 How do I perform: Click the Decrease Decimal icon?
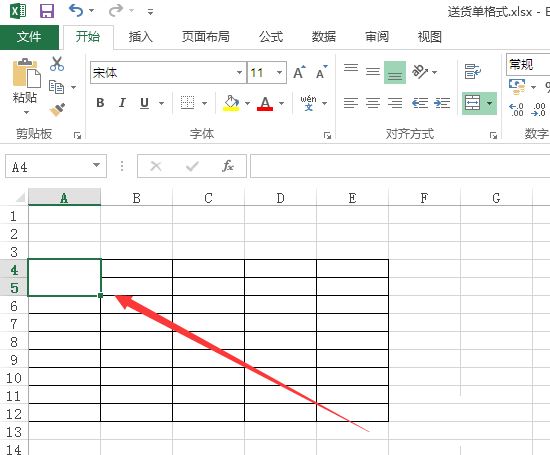(x=538, y=109)
